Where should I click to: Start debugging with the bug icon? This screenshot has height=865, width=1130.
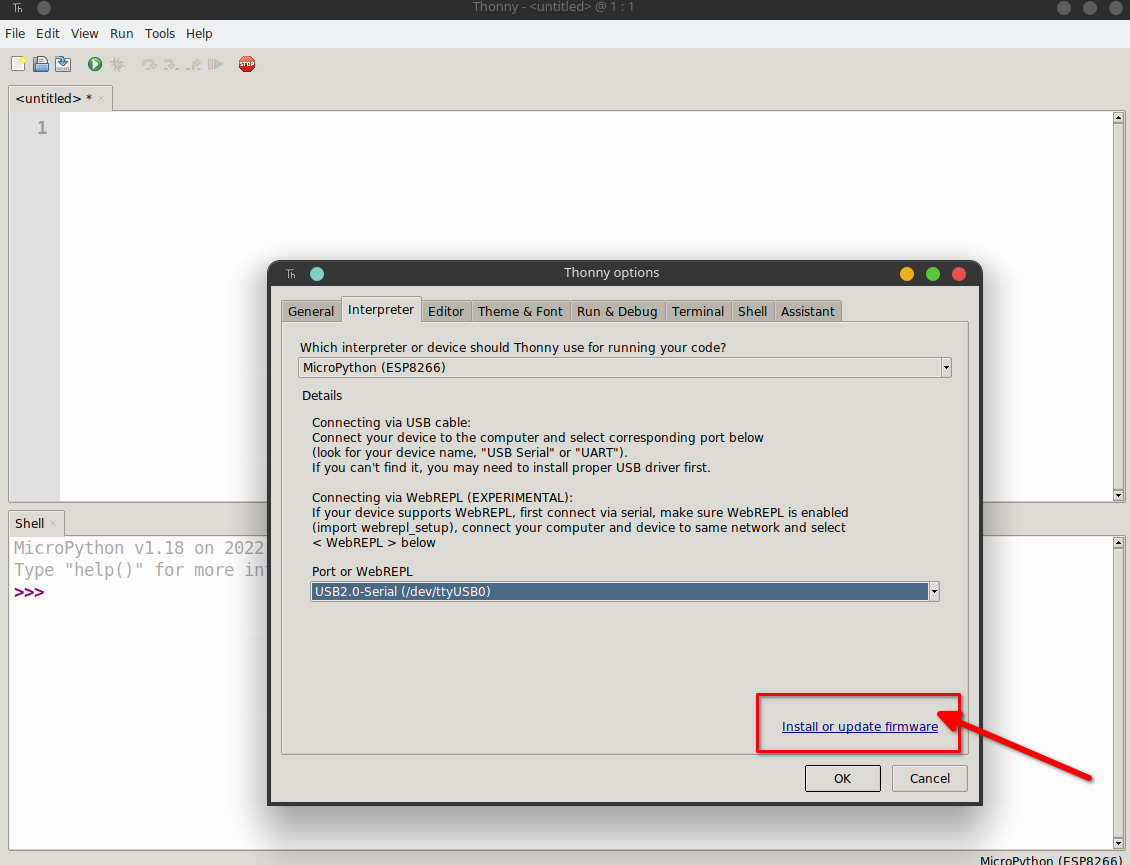(117, 64)
